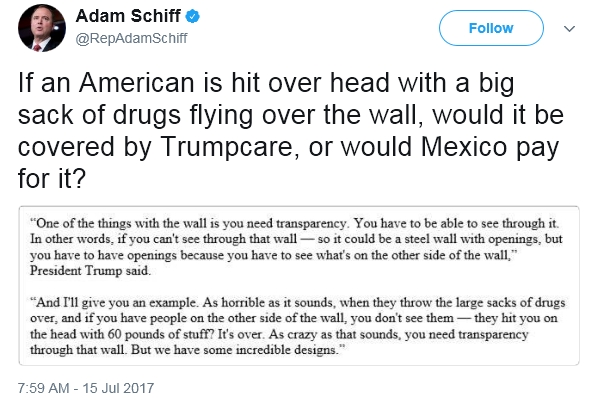Click "for it?" at the tweet's end

click(x=52, y=179)
